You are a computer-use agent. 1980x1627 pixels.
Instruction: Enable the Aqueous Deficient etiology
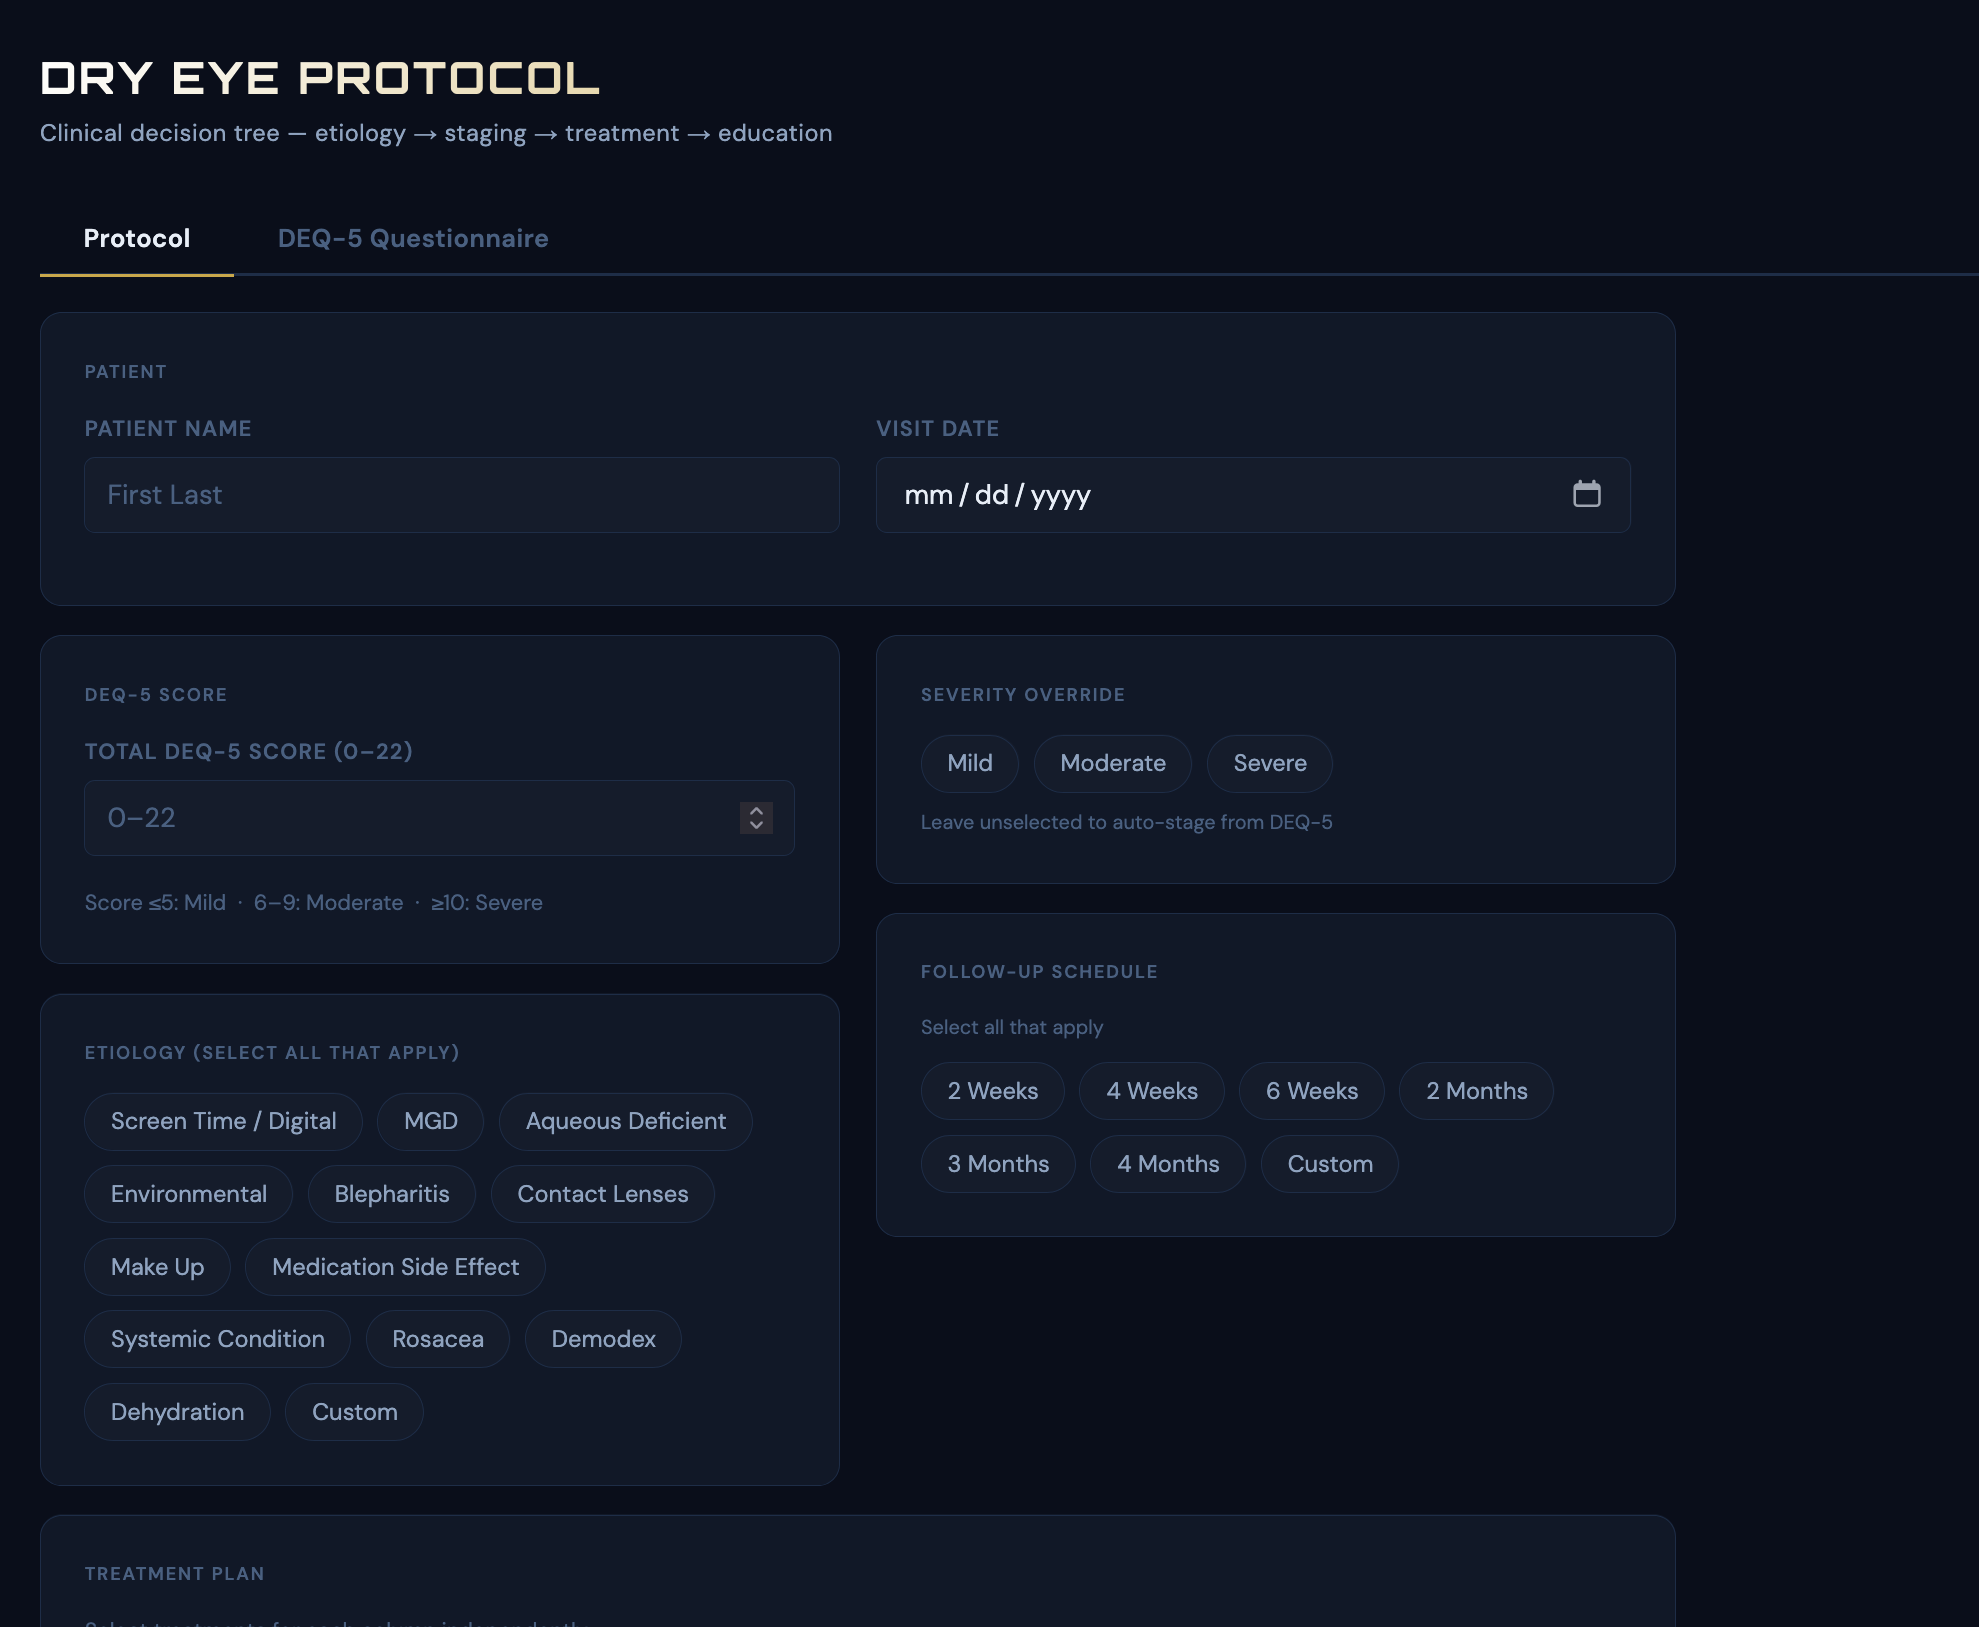click(626, 1121)
